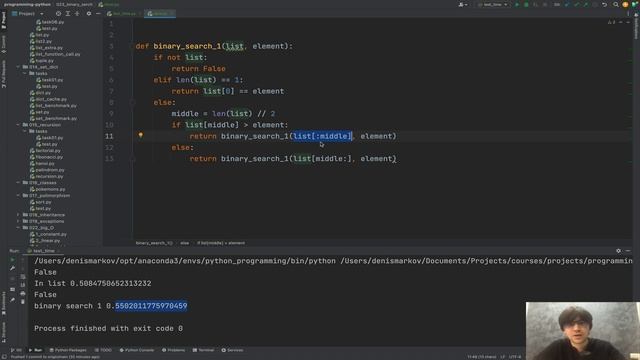The width and height of the screenshot is (640, 360).
Task: Open the TODO tool window tab
Action: tap(103, 350)
